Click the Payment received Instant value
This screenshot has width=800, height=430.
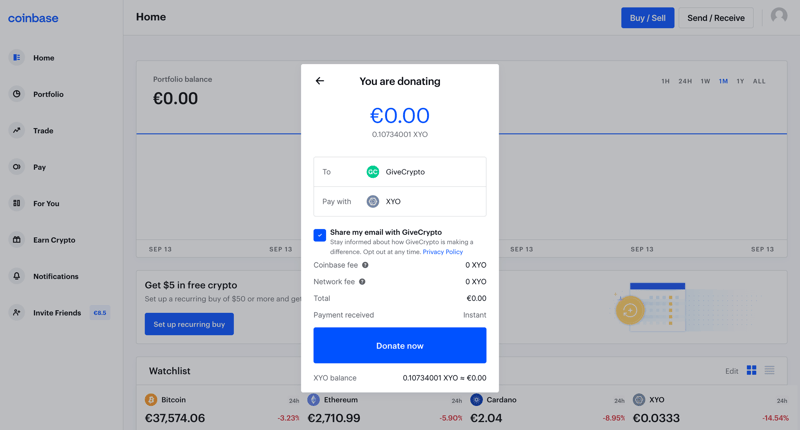point(474,315)
